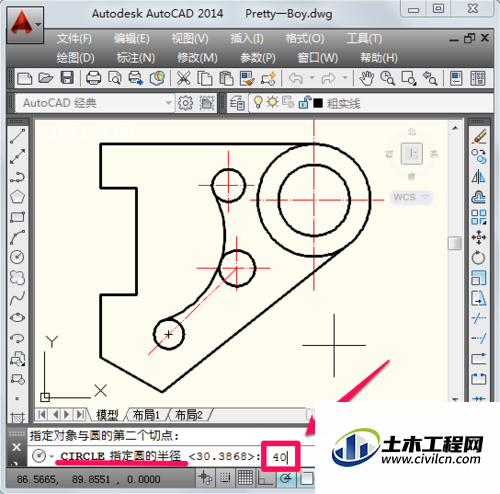Open the AutoCAD 经典 workspace dropdown

click(168, 103)
